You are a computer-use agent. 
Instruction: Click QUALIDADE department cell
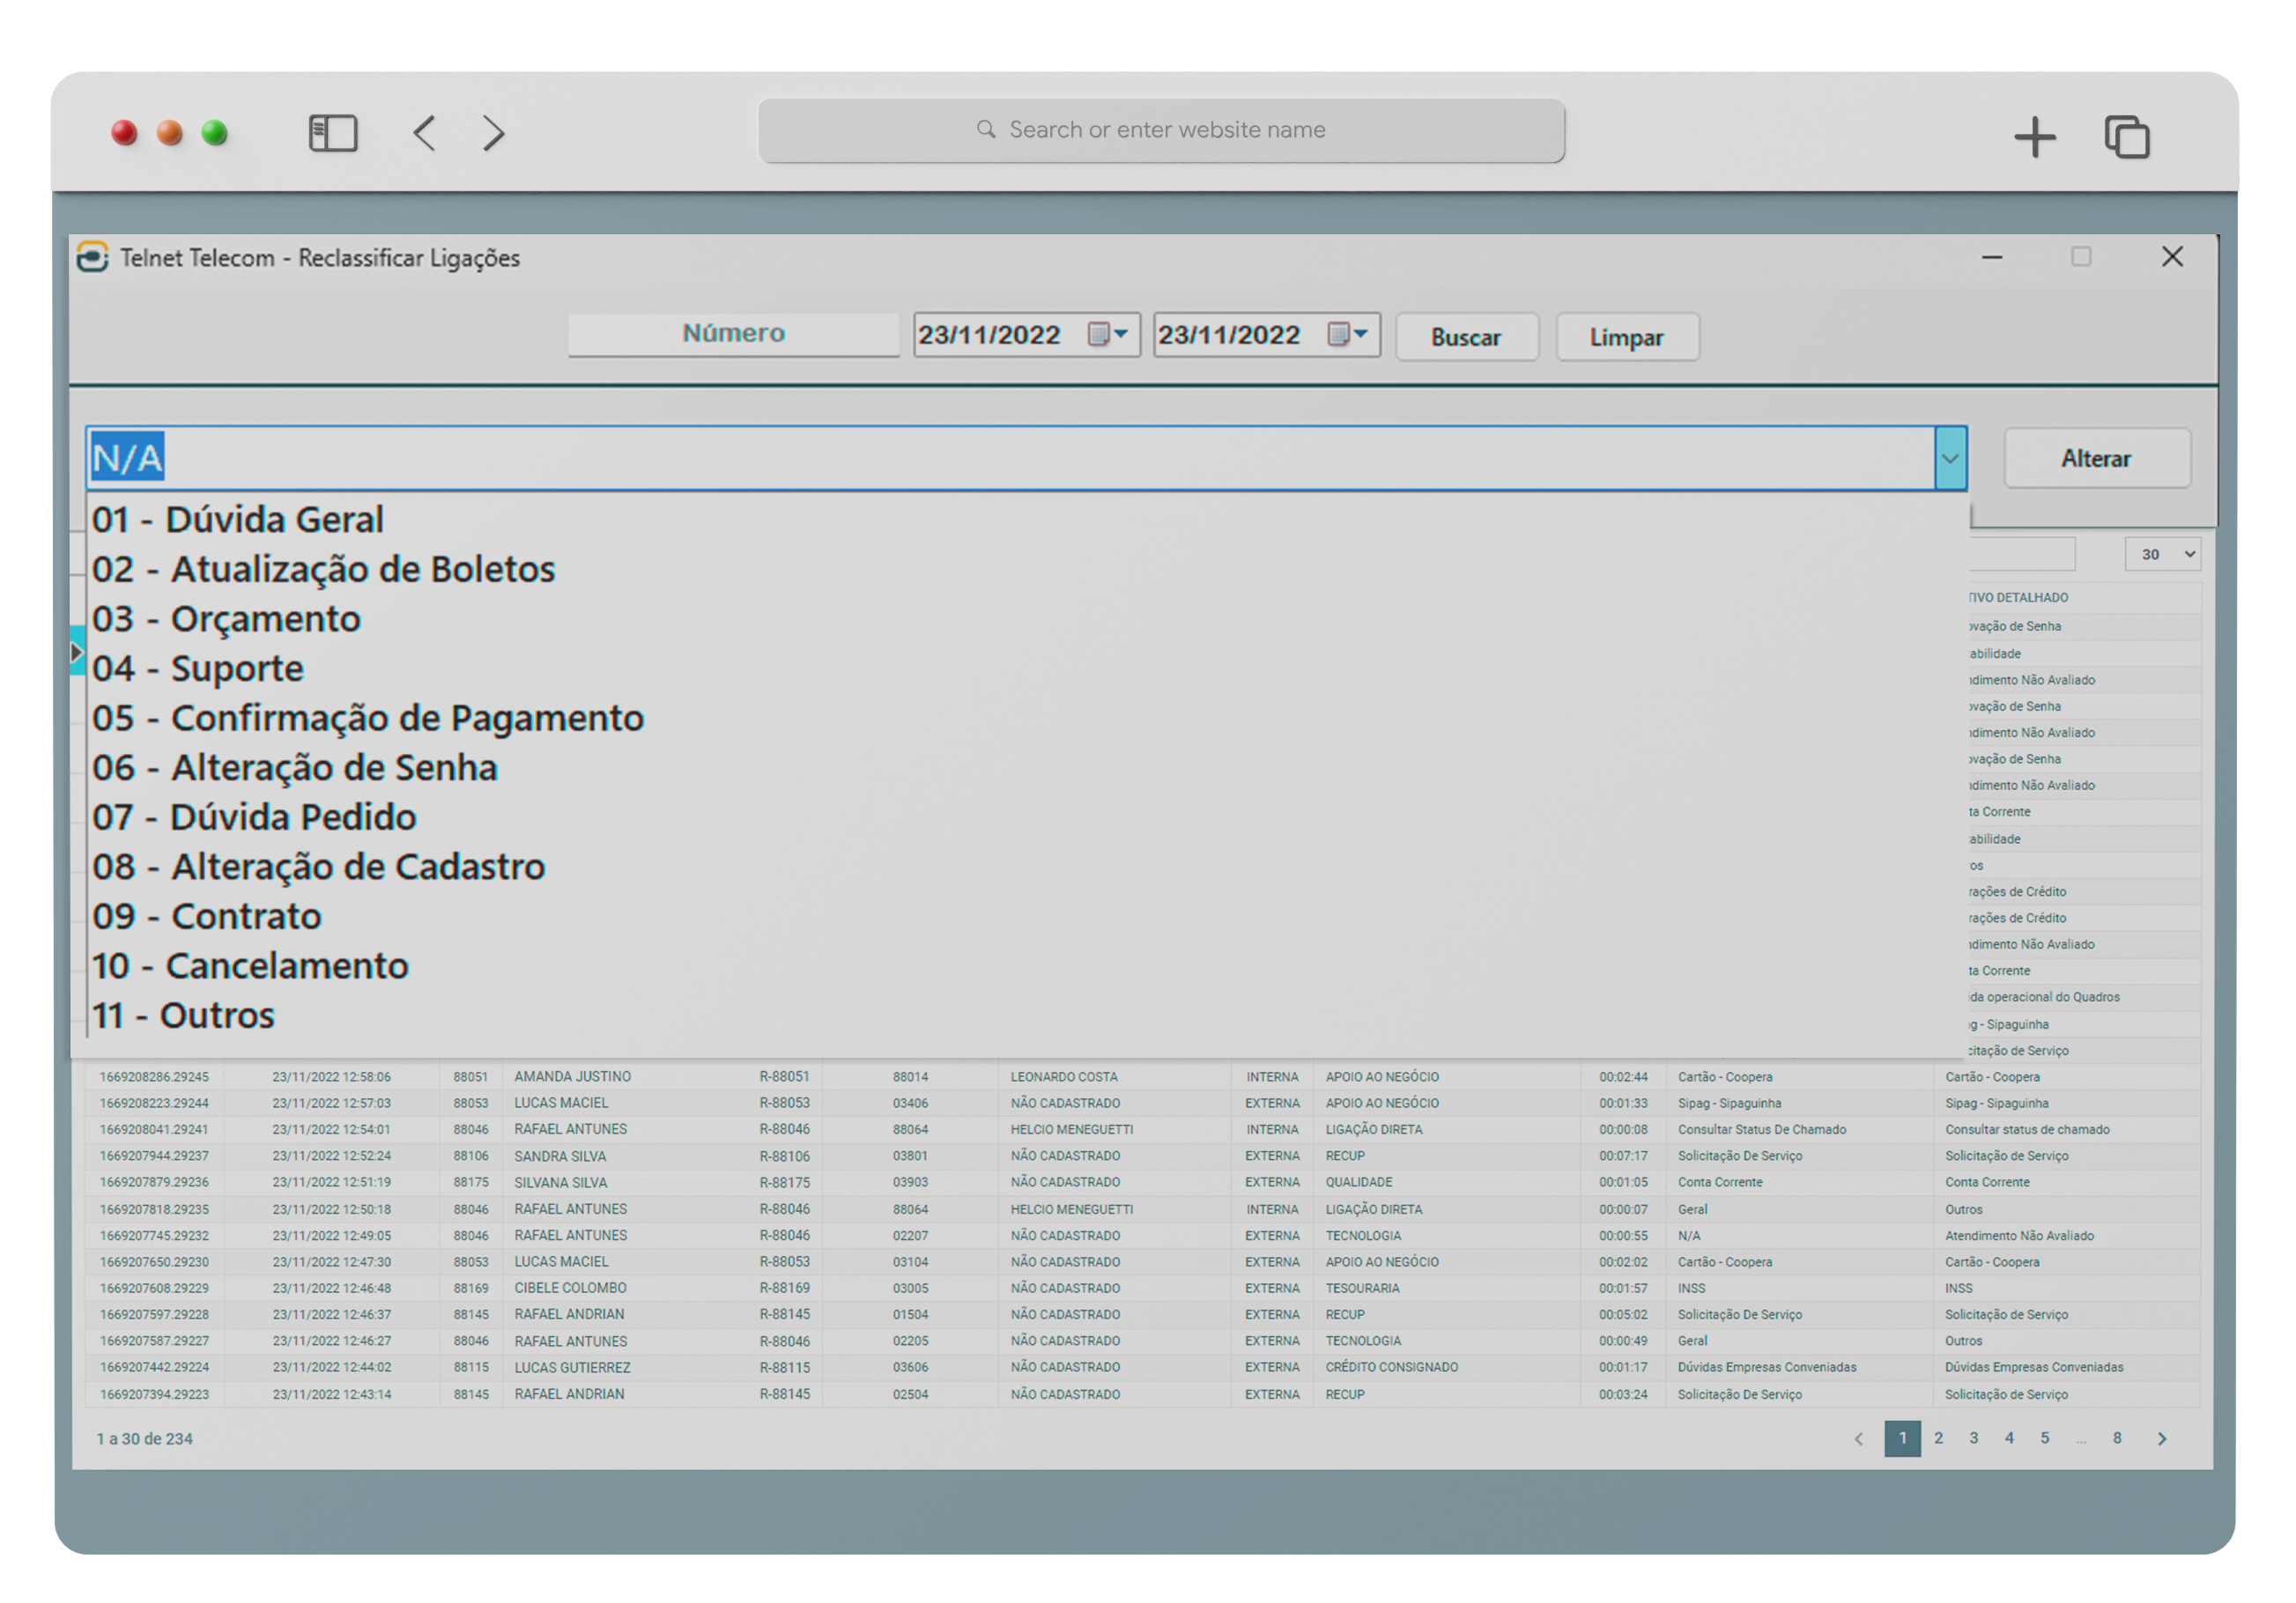pos(1358,1182)
